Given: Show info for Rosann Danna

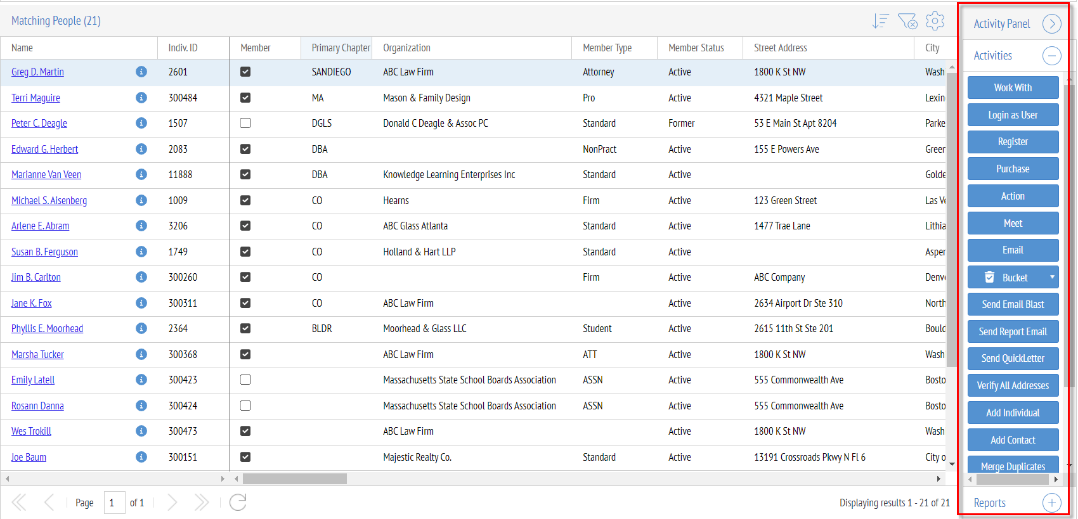Looking at the screenshot, I should pyautogui.click(x=141, y=406).
